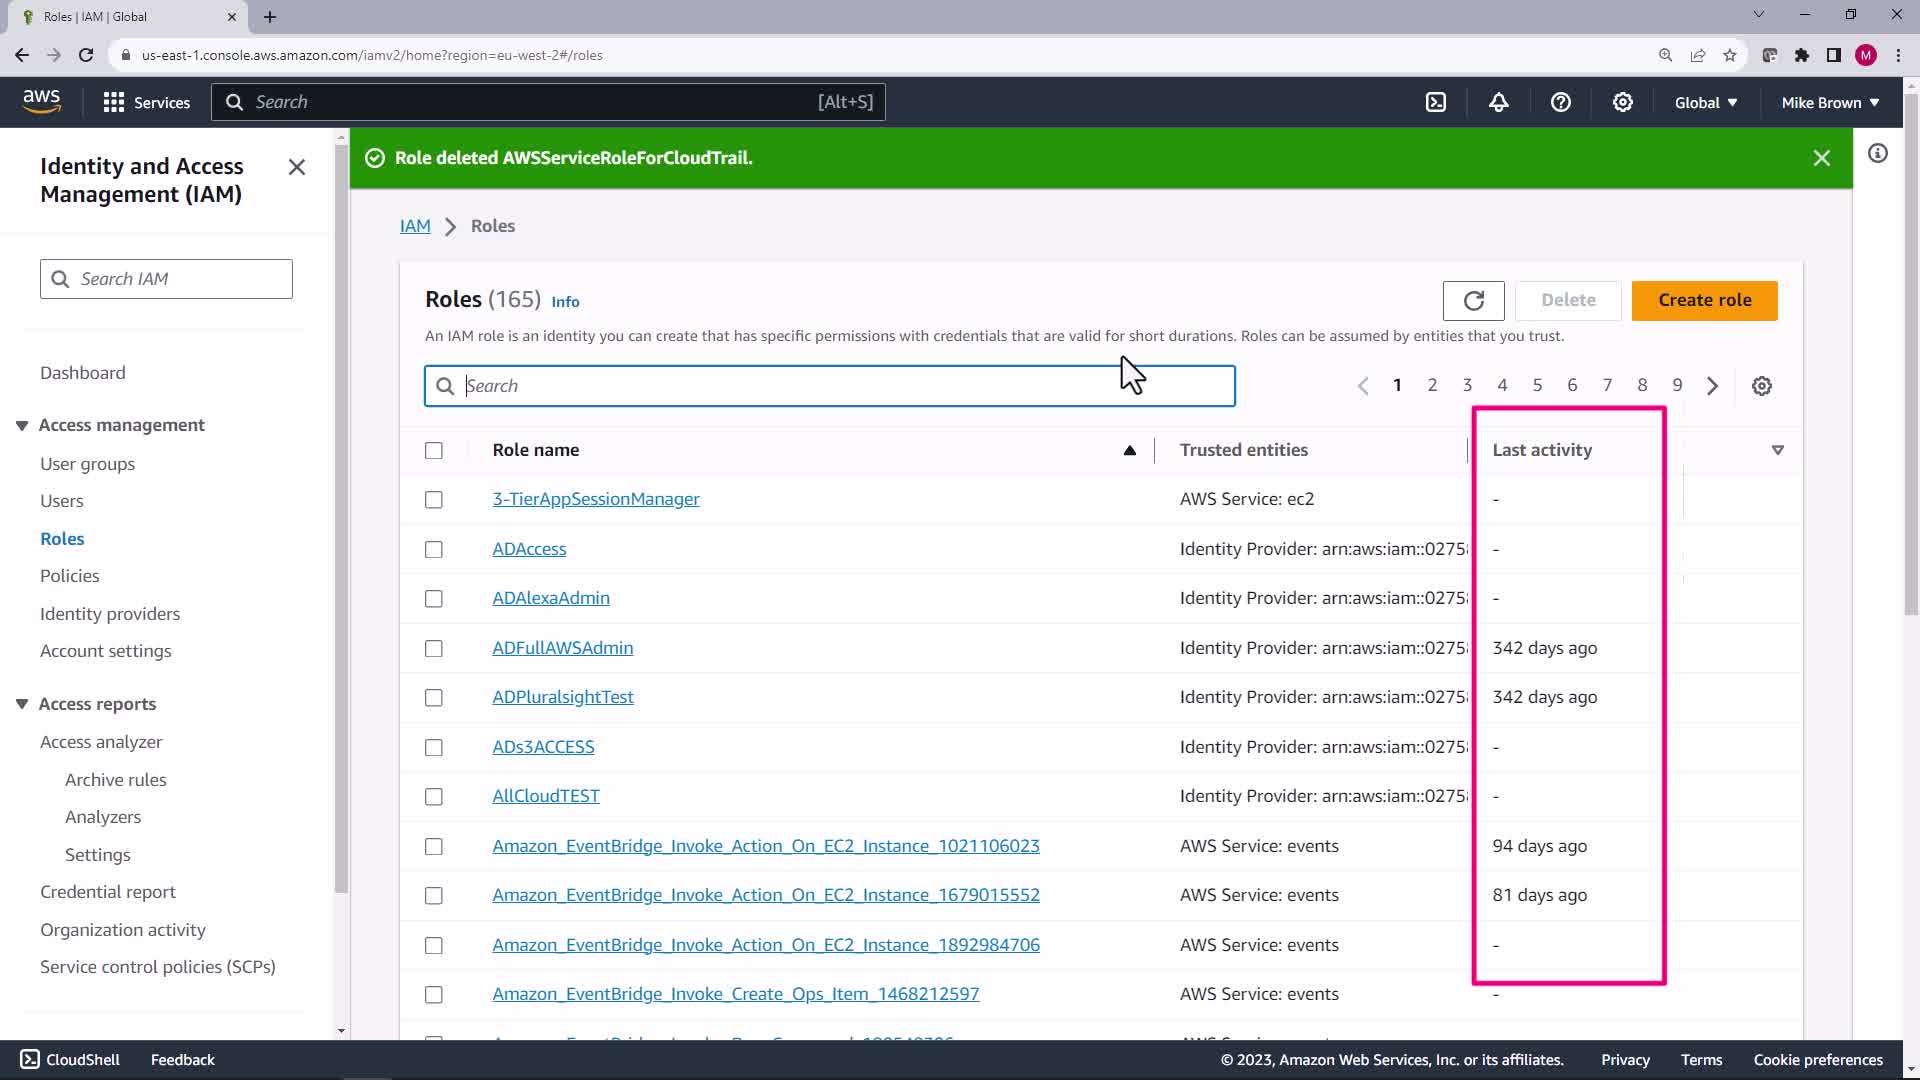Open the Global region dropdown

(x=1705, y=102)
